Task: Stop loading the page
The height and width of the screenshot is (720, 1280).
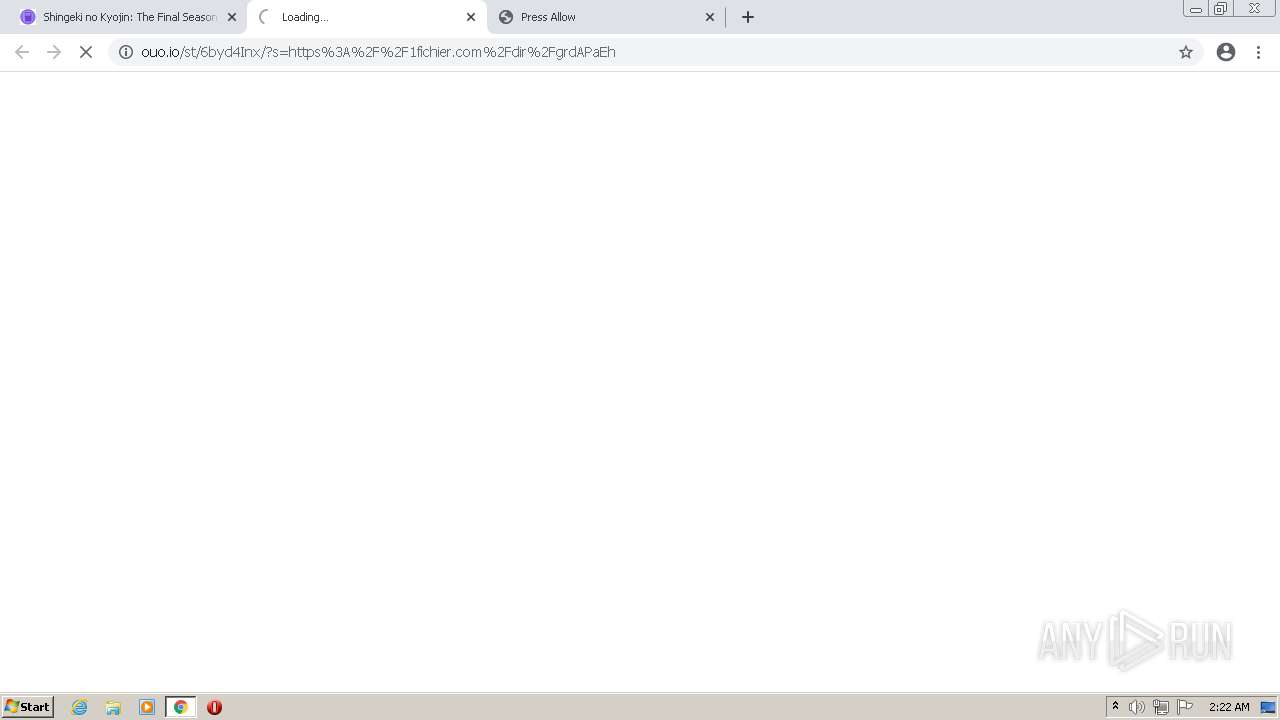Action: click(x=86, y=52)
